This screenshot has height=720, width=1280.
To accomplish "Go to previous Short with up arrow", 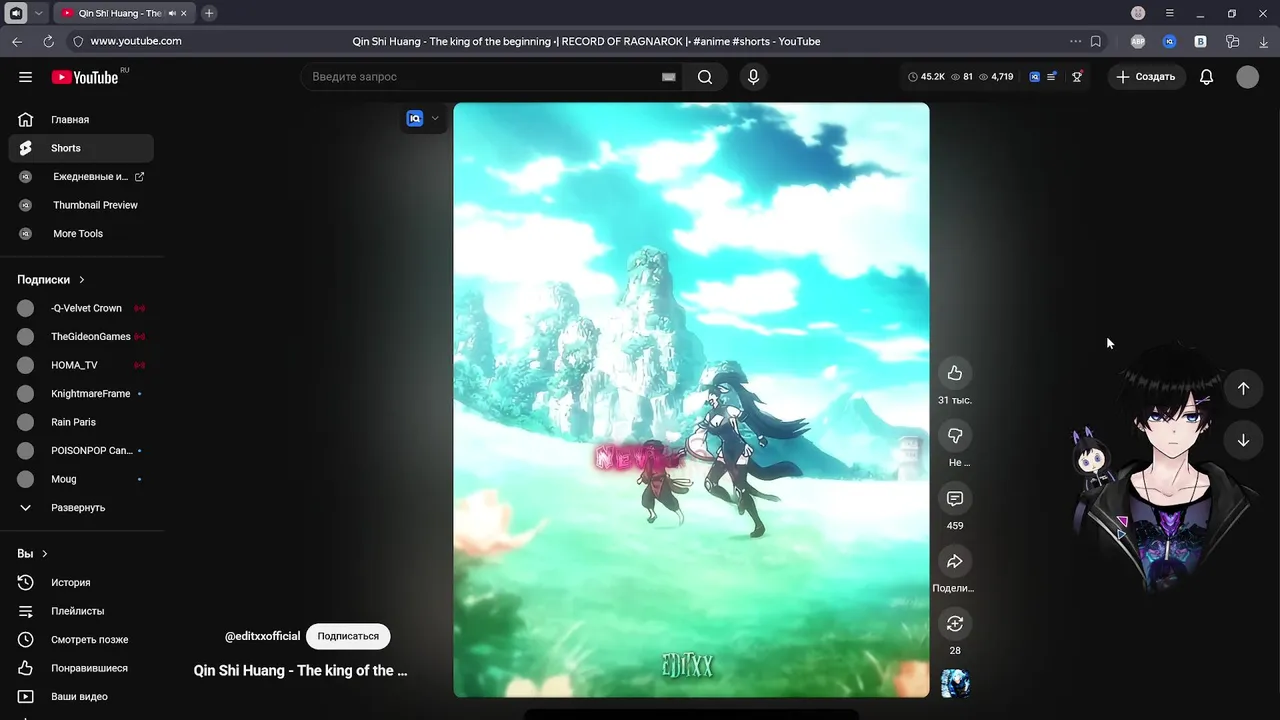I will 1243,388.
